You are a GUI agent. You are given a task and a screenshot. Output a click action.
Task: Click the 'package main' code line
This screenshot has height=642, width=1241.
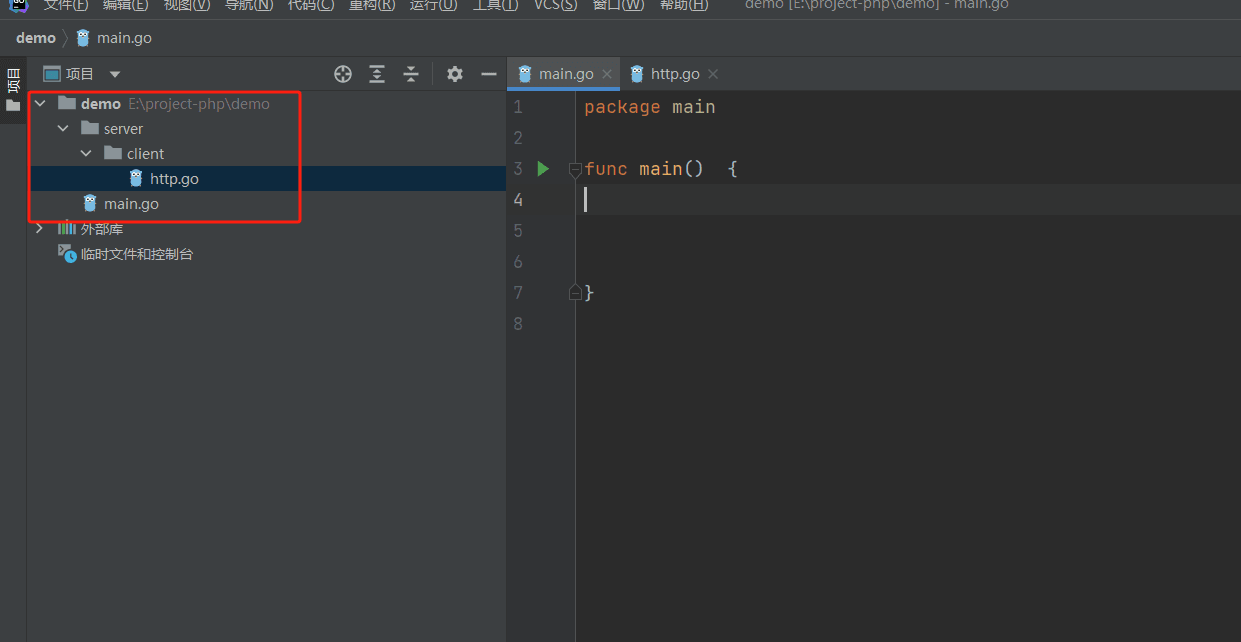[x=650, y=107]
